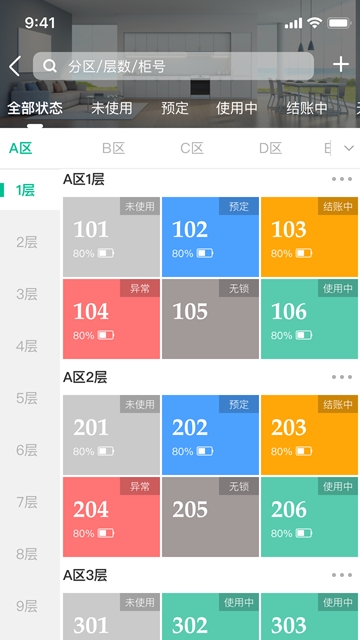The width and height of the screenshot is (360, 640).
Task: Open unlocked cabinet 105 tile
Action: click(210, 319)
